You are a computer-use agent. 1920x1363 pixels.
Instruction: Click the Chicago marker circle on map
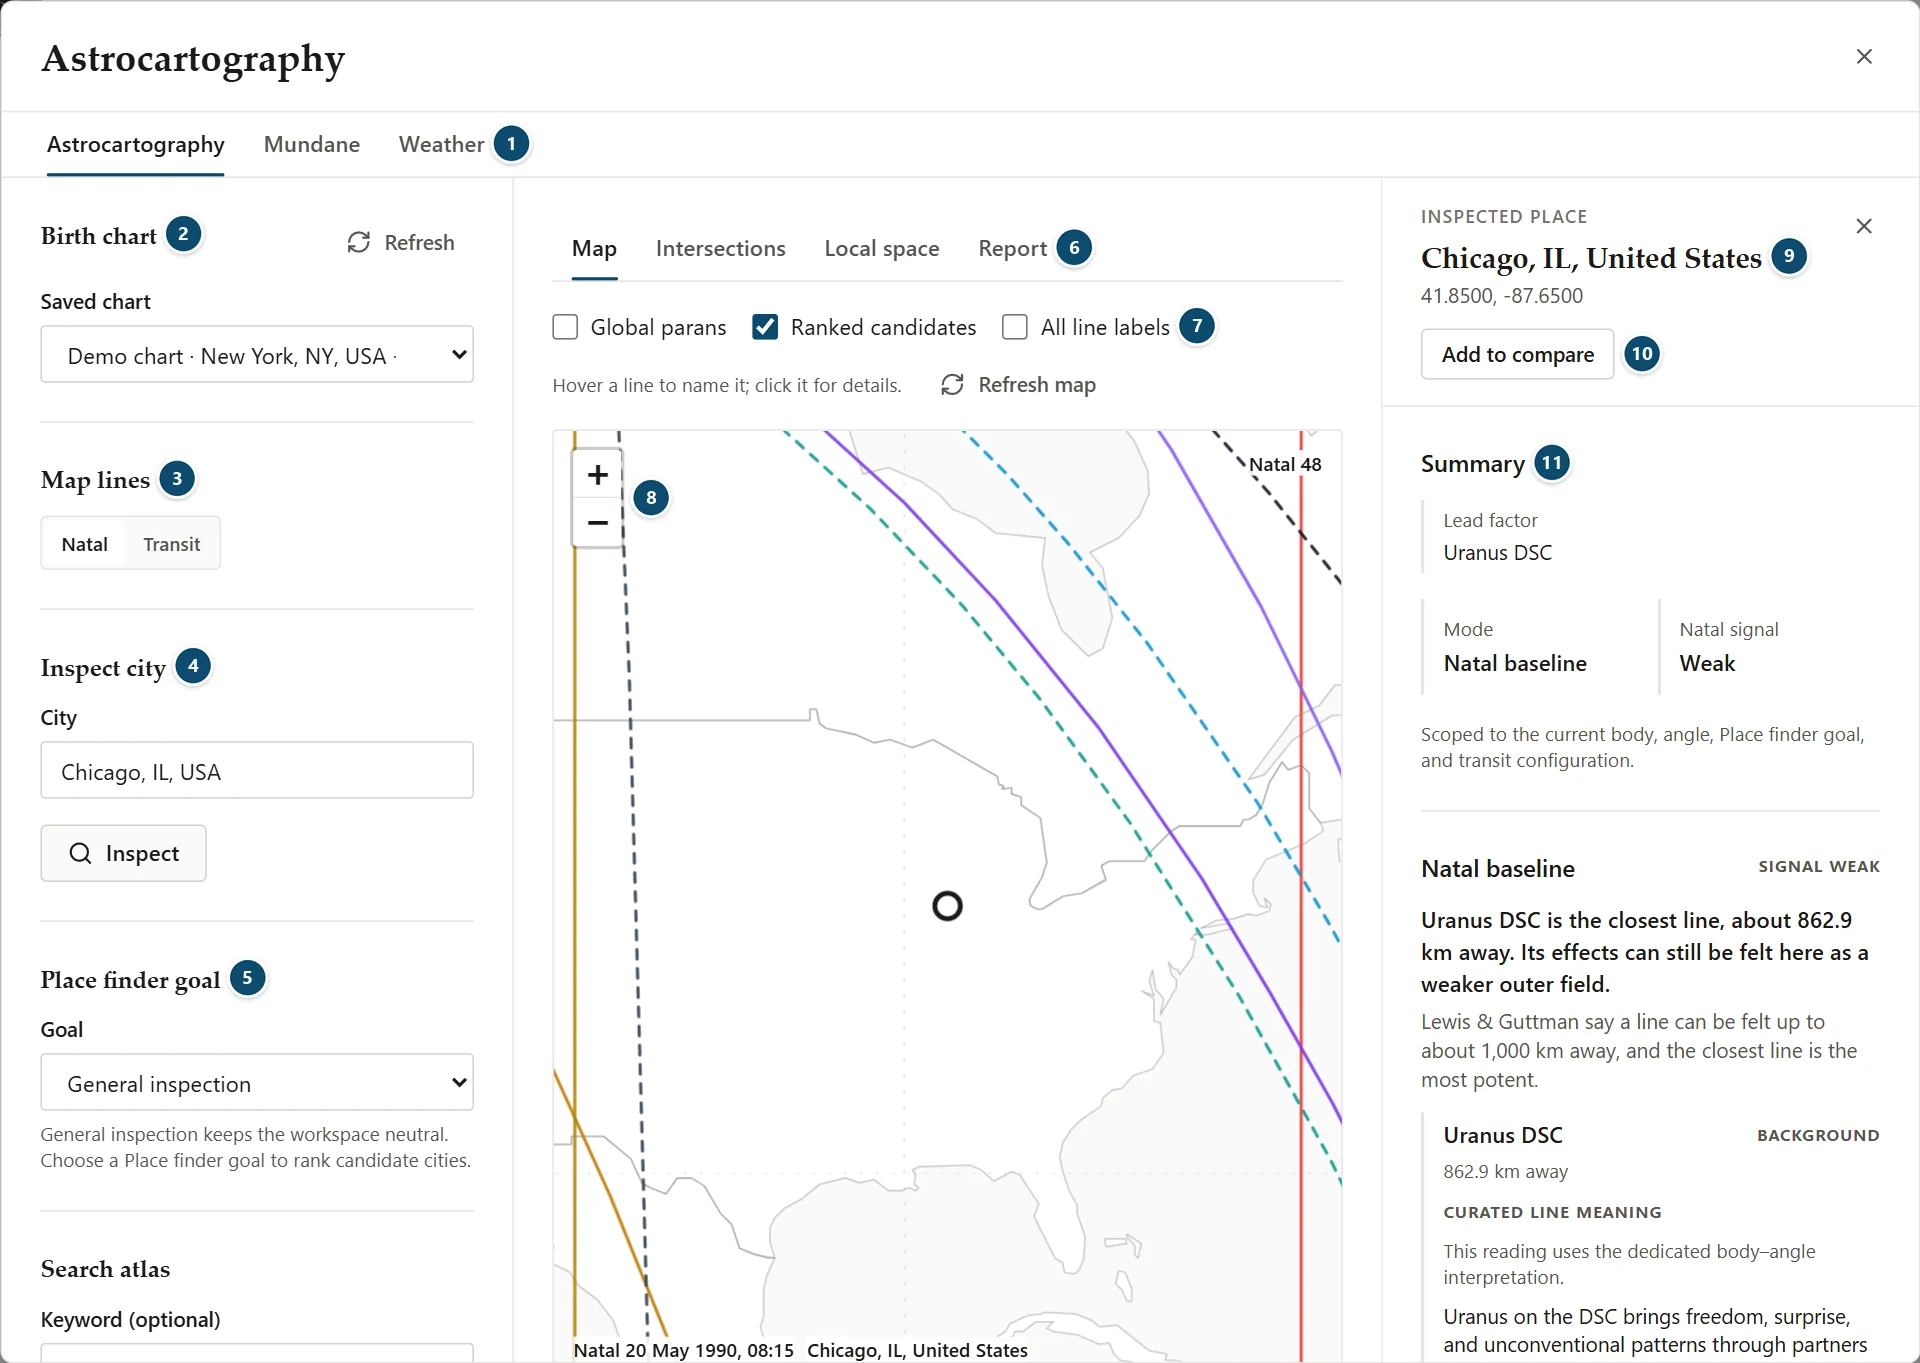[x=947, y=907]
